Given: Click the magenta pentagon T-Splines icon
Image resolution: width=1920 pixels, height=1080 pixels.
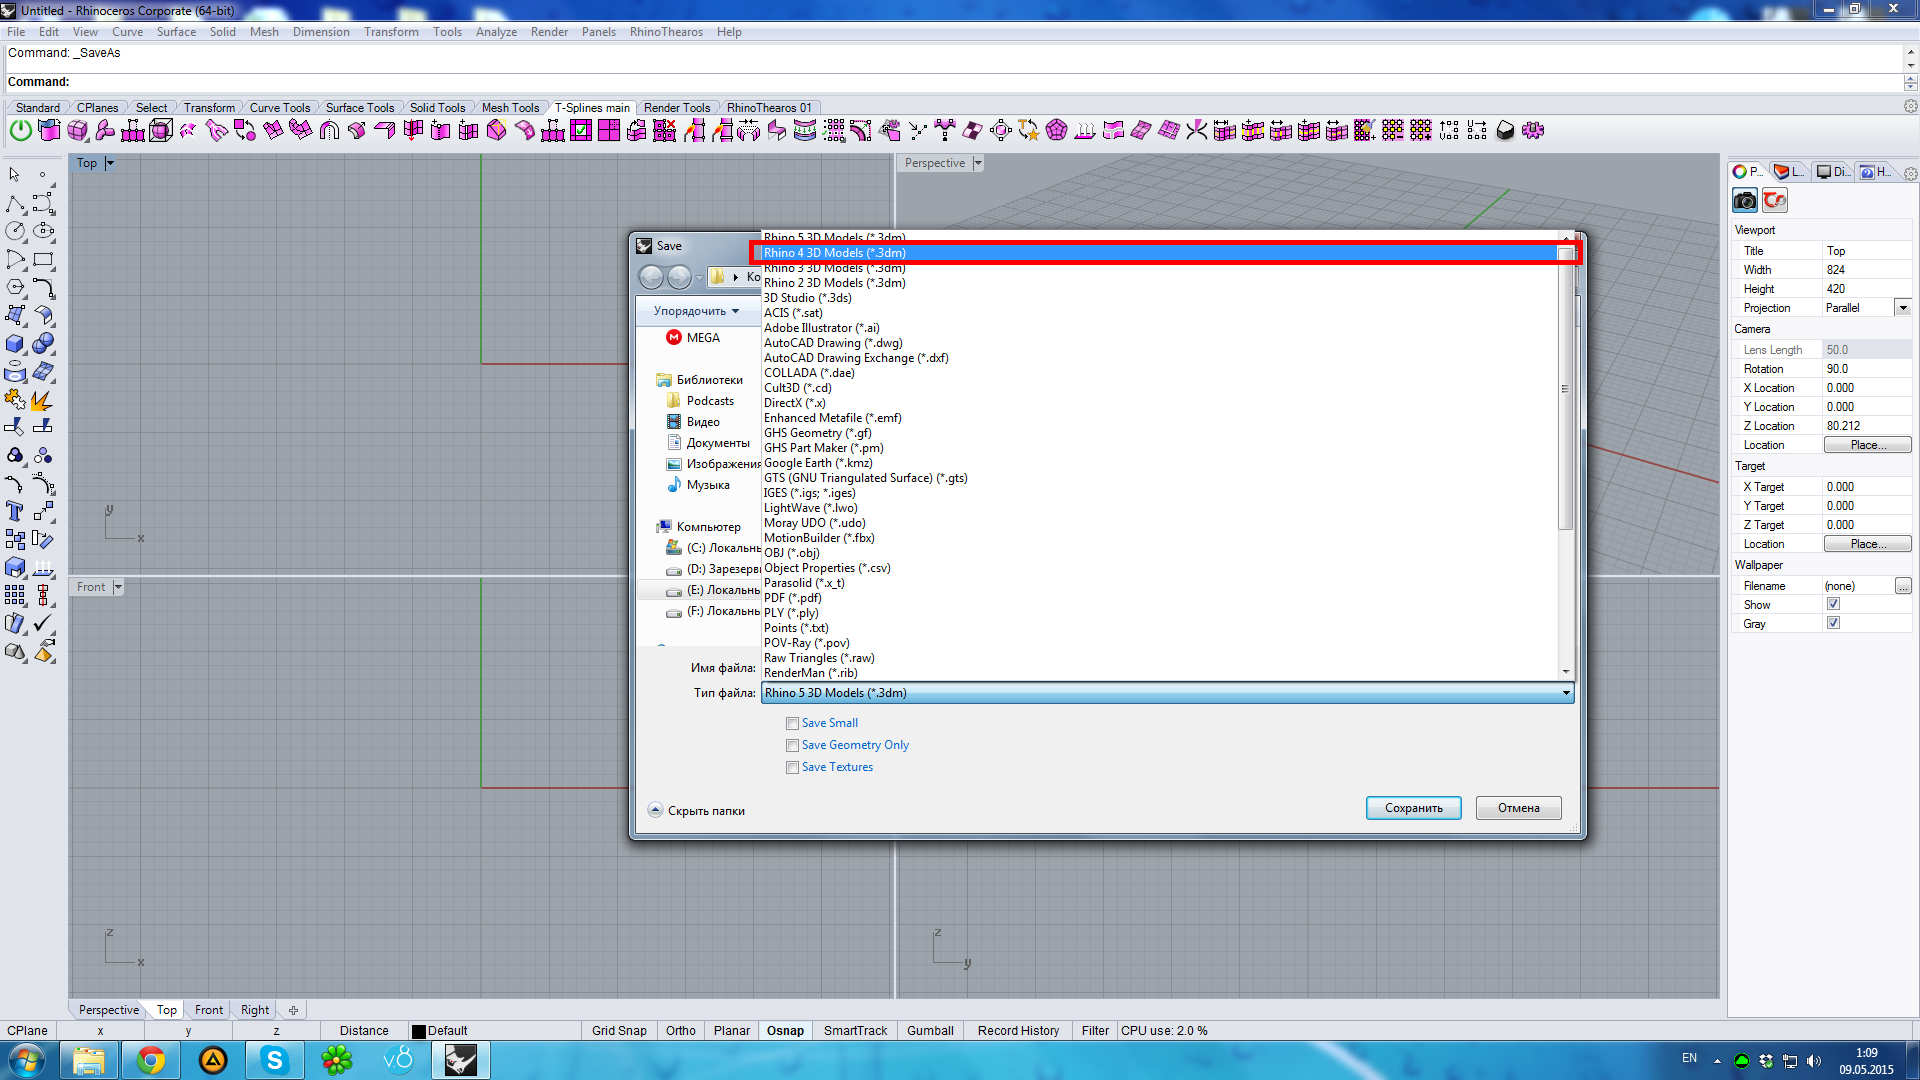Looking at the screenshot, I should pos(1057,130).
